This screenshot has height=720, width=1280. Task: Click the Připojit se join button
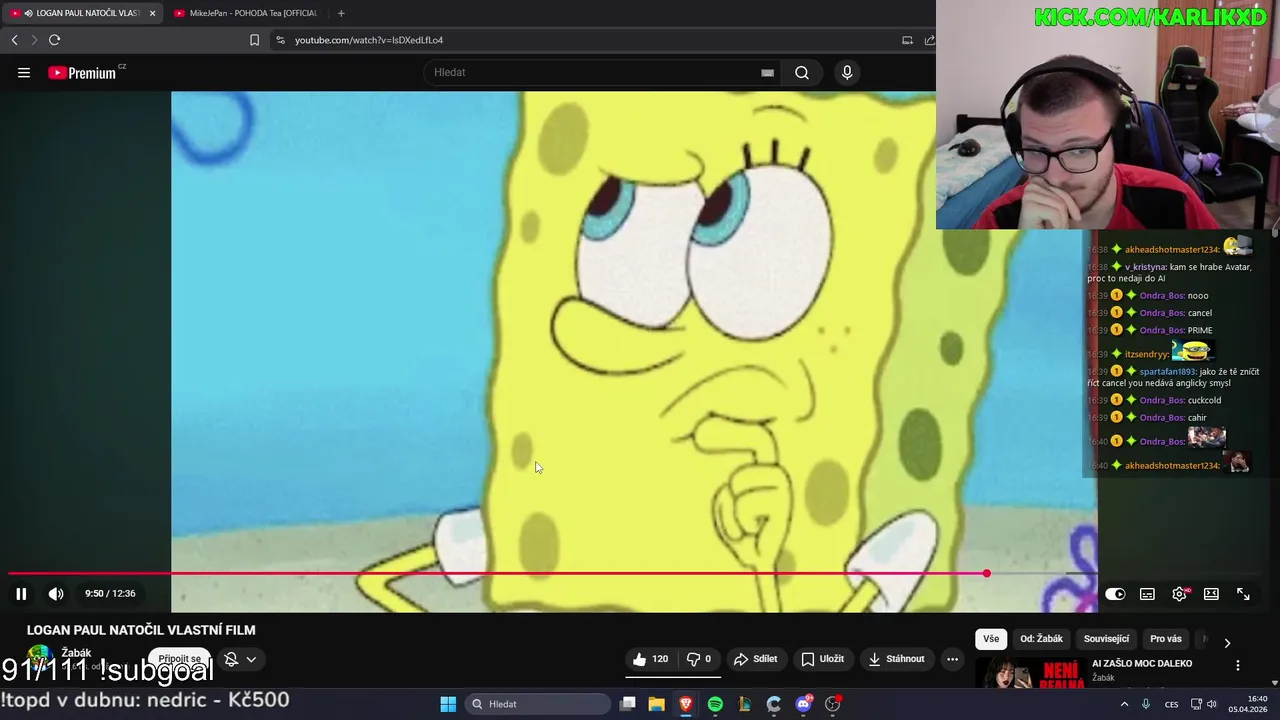180,659
